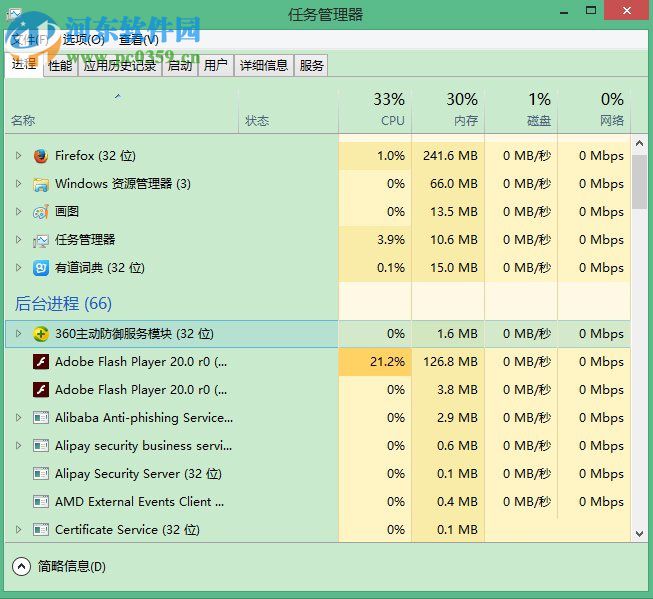653x599 pixels.
Task: Open the 选项(O) menu
Action: [83, 40]
